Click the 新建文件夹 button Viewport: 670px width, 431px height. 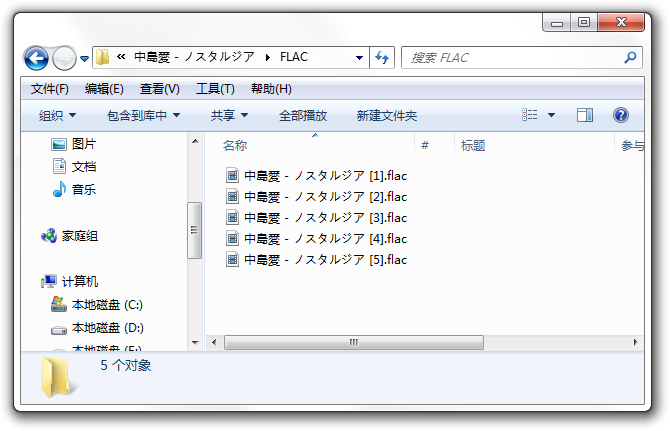pos(387,116)
